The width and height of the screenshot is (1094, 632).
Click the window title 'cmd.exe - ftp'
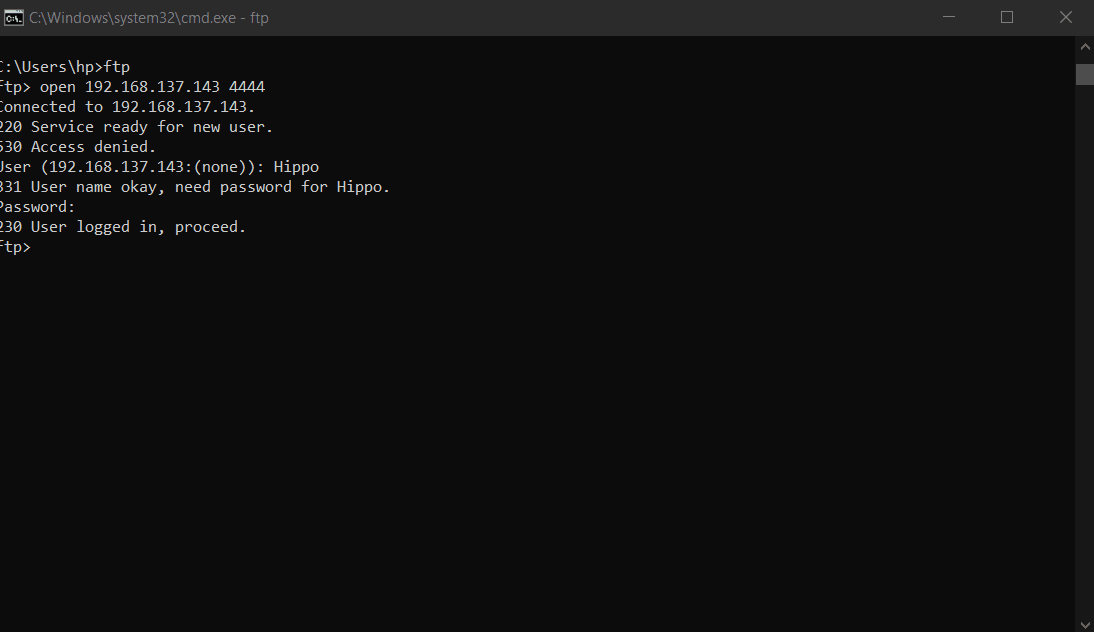(149, 18)
